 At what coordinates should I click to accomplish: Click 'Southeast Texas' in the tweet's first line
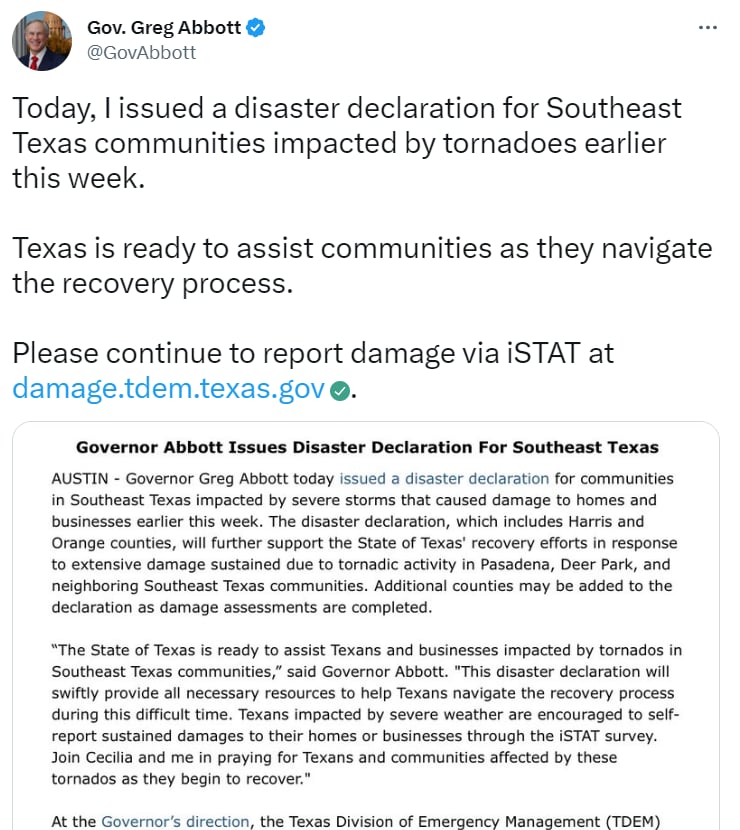pos(613,108)
